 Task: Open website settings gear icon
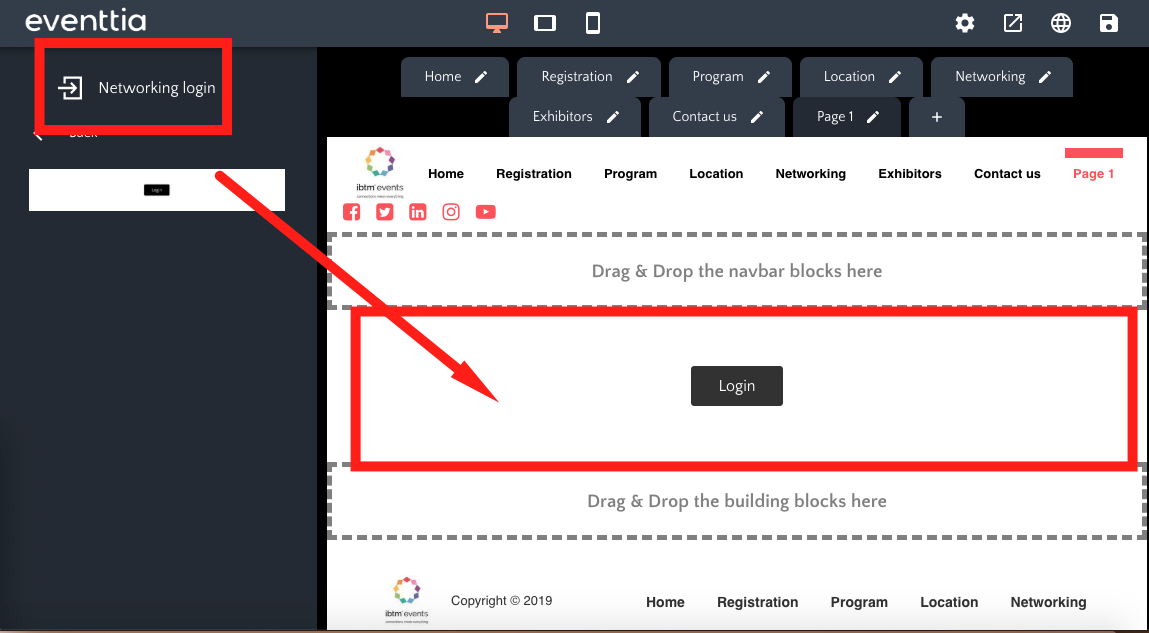pos(965,23)
